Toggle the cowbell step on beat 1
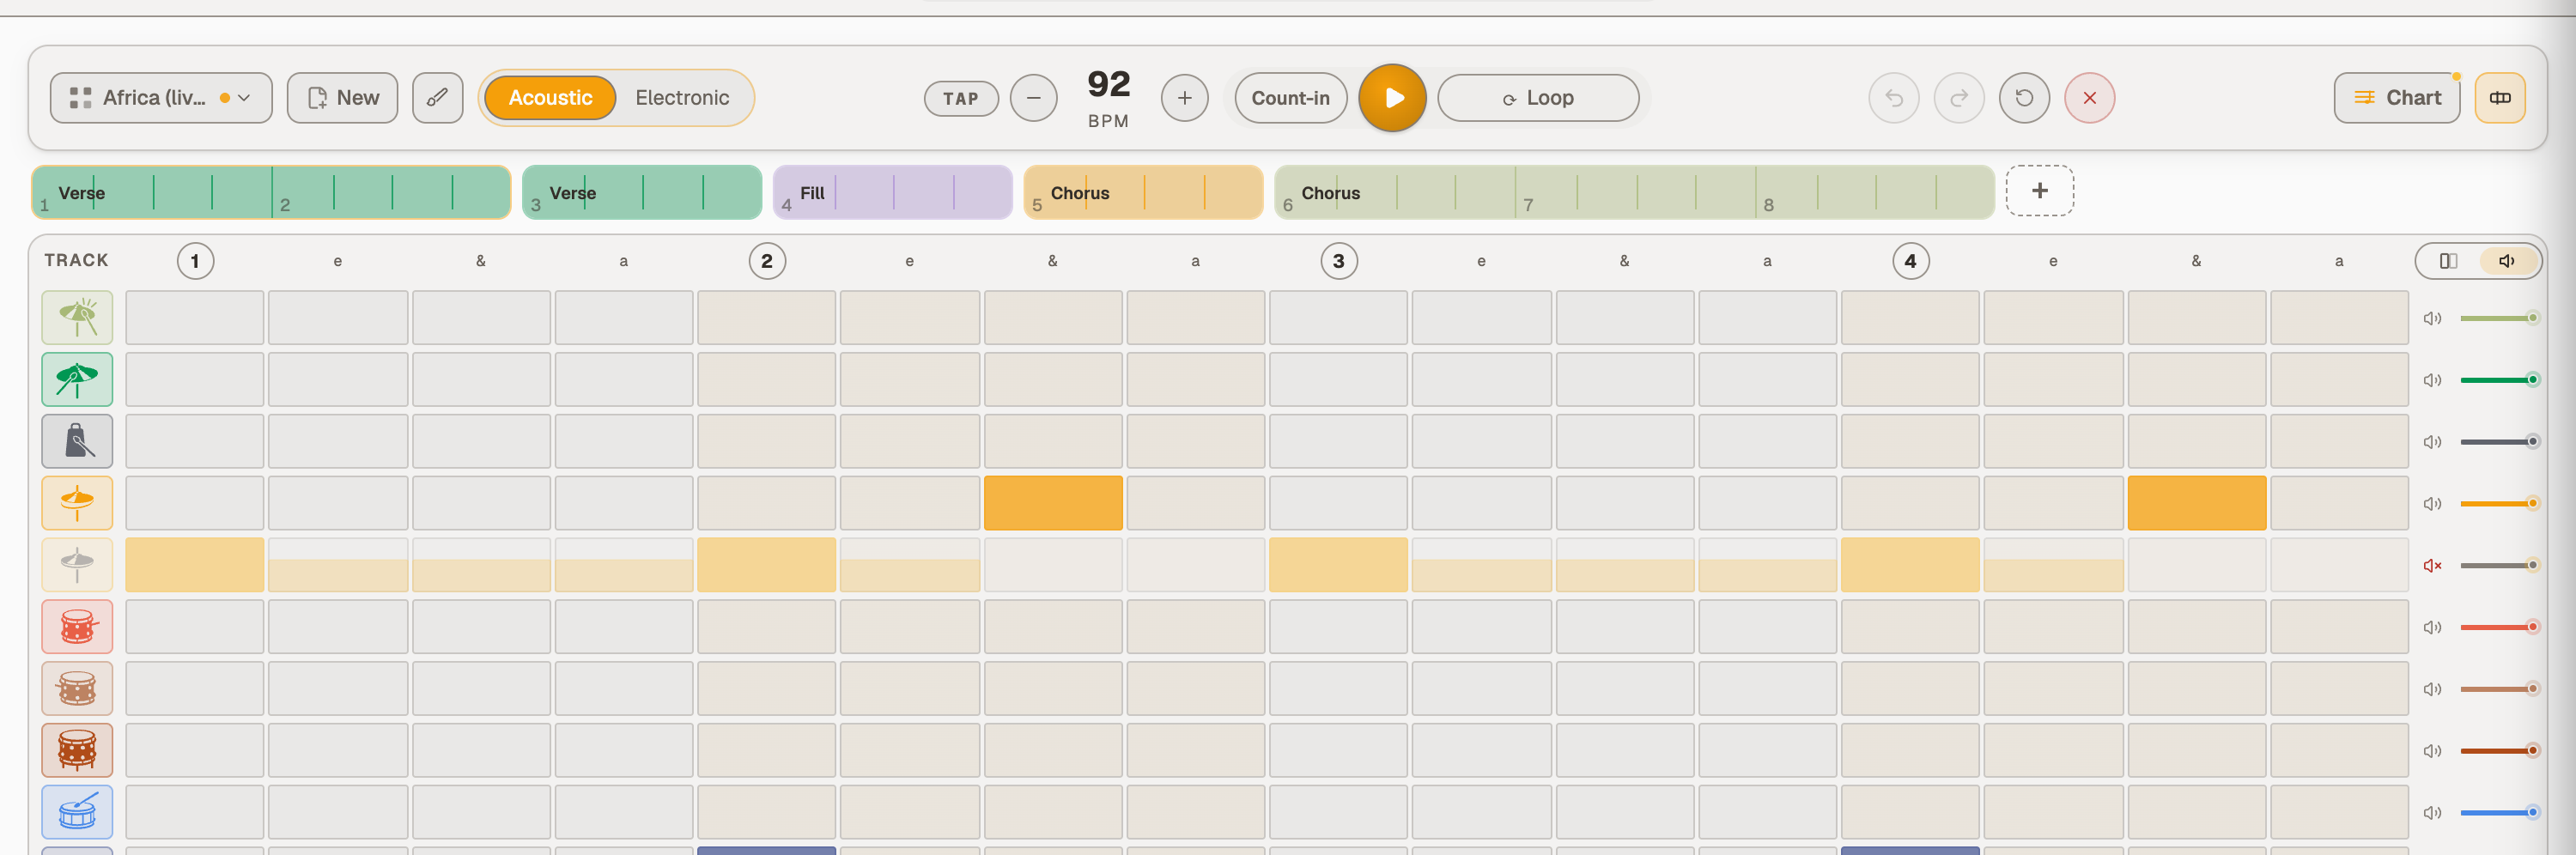This screenshot has height=855, width=2576. [x=195, y=441]
